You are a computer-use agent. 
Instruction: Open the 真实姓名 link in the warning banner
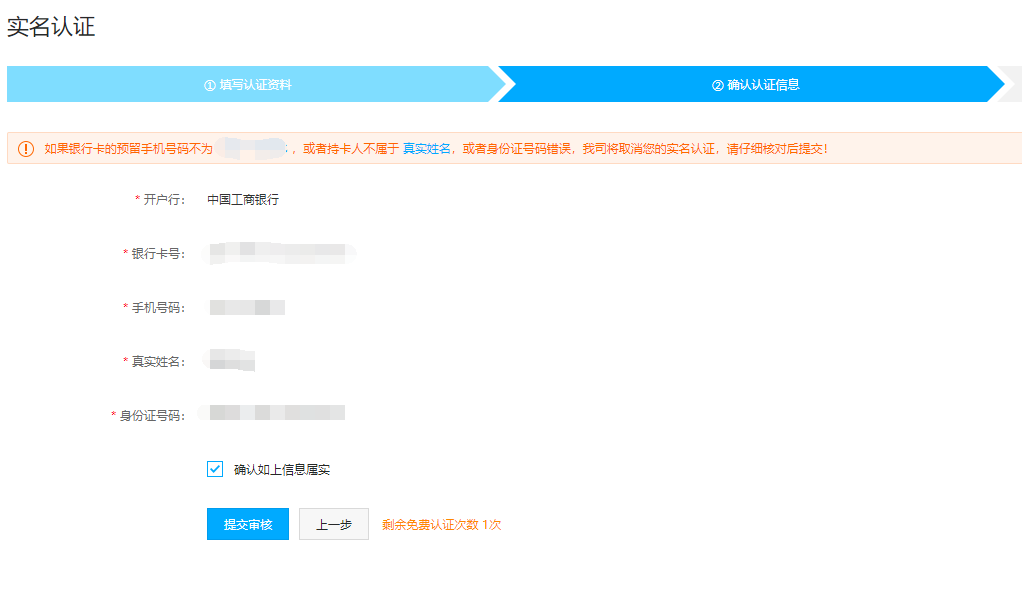426,149
